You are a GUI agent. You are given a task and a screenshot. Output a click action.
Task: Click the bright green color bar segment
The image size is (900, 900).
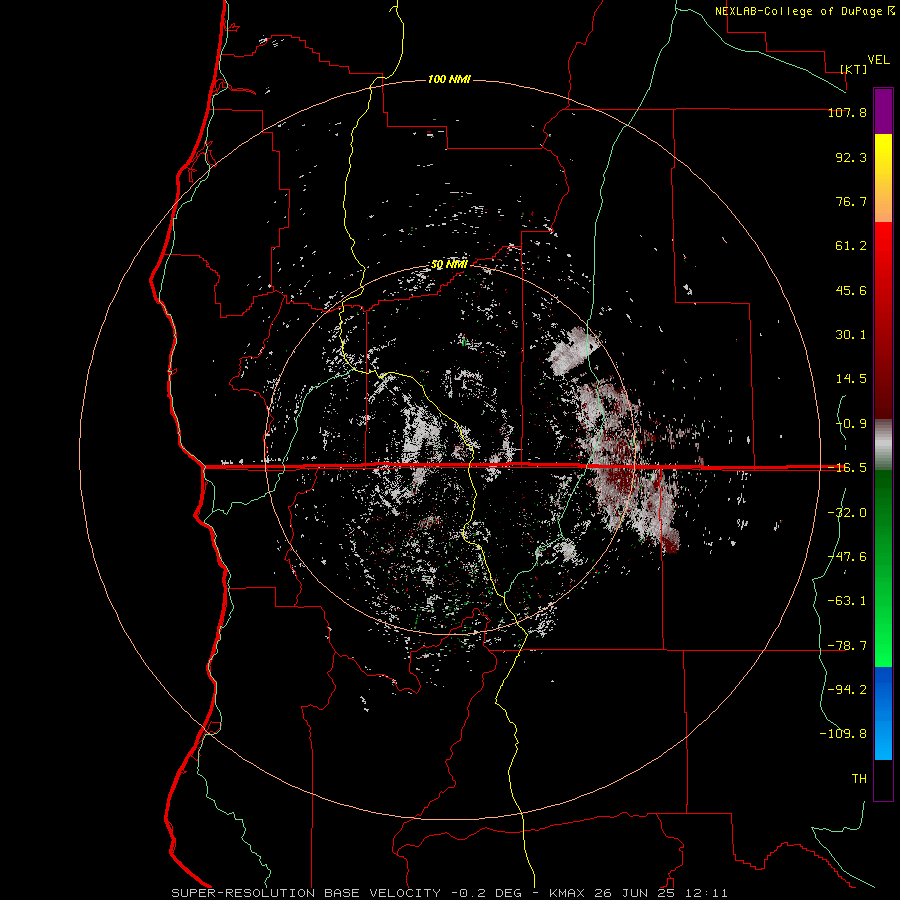click(883, 626)
